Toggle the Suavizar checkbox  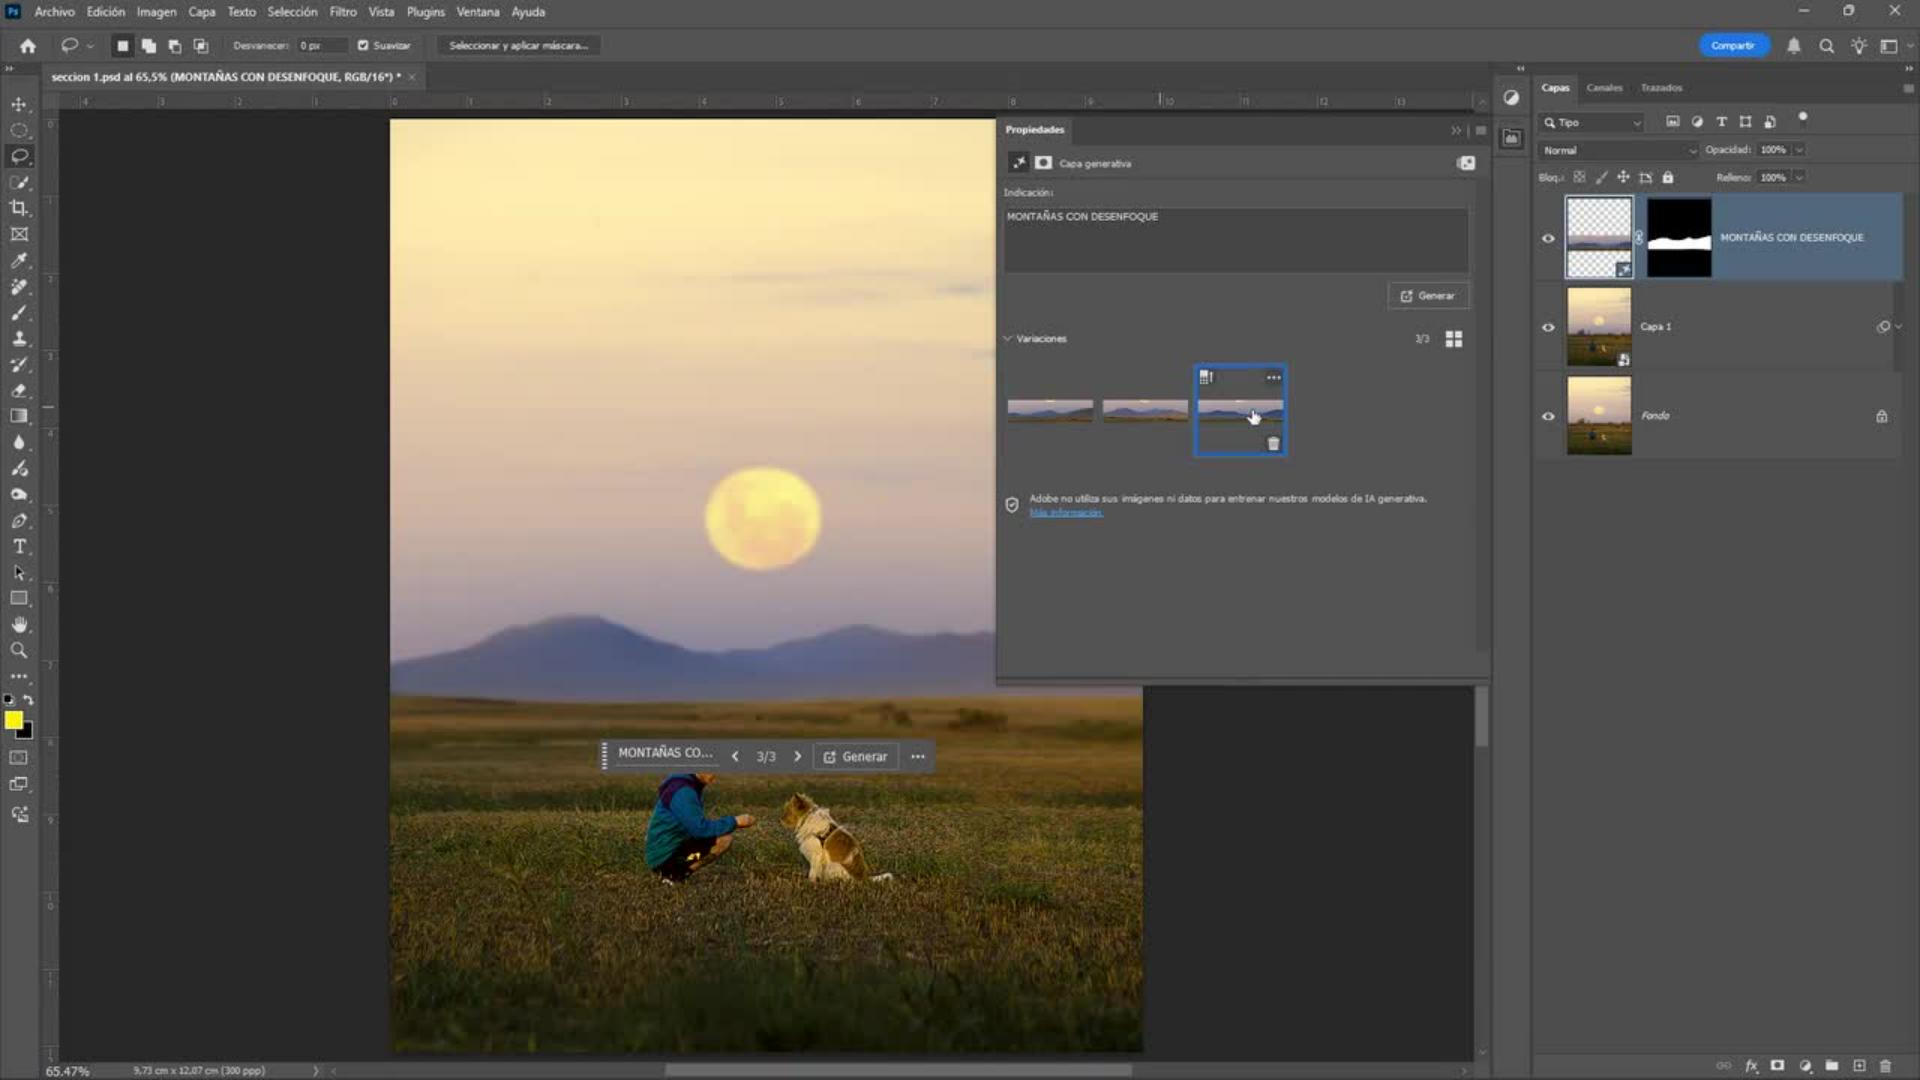pos(363,45)
